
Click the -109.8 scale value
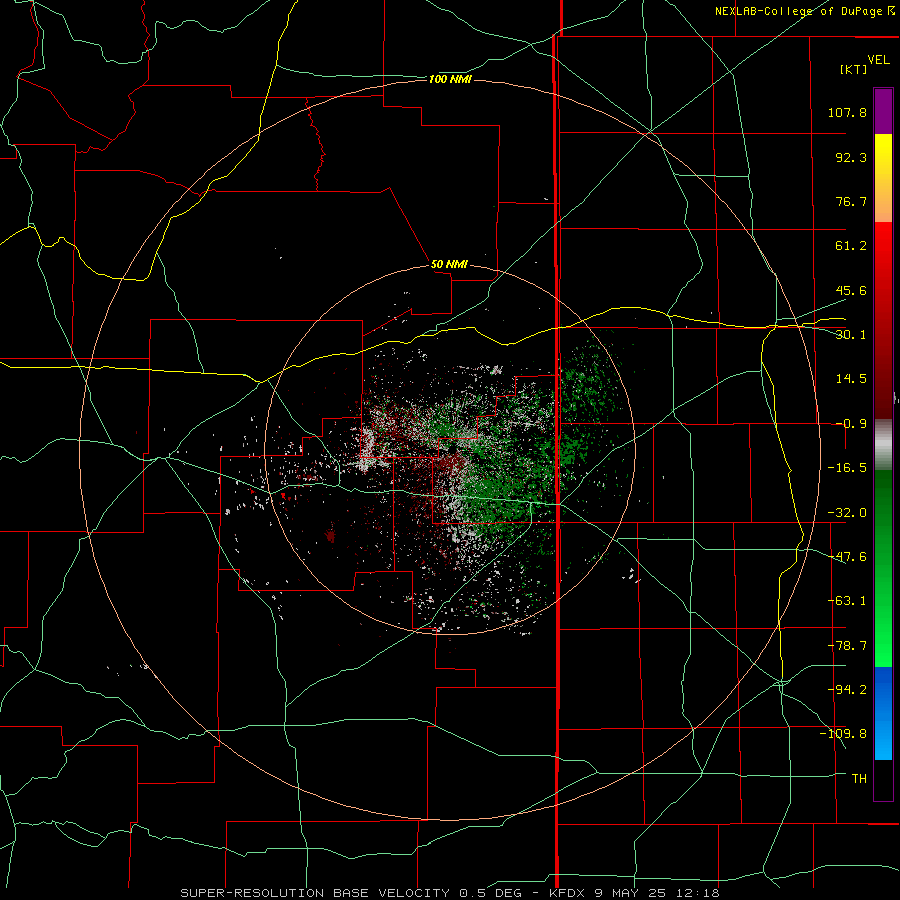point(843,734)
